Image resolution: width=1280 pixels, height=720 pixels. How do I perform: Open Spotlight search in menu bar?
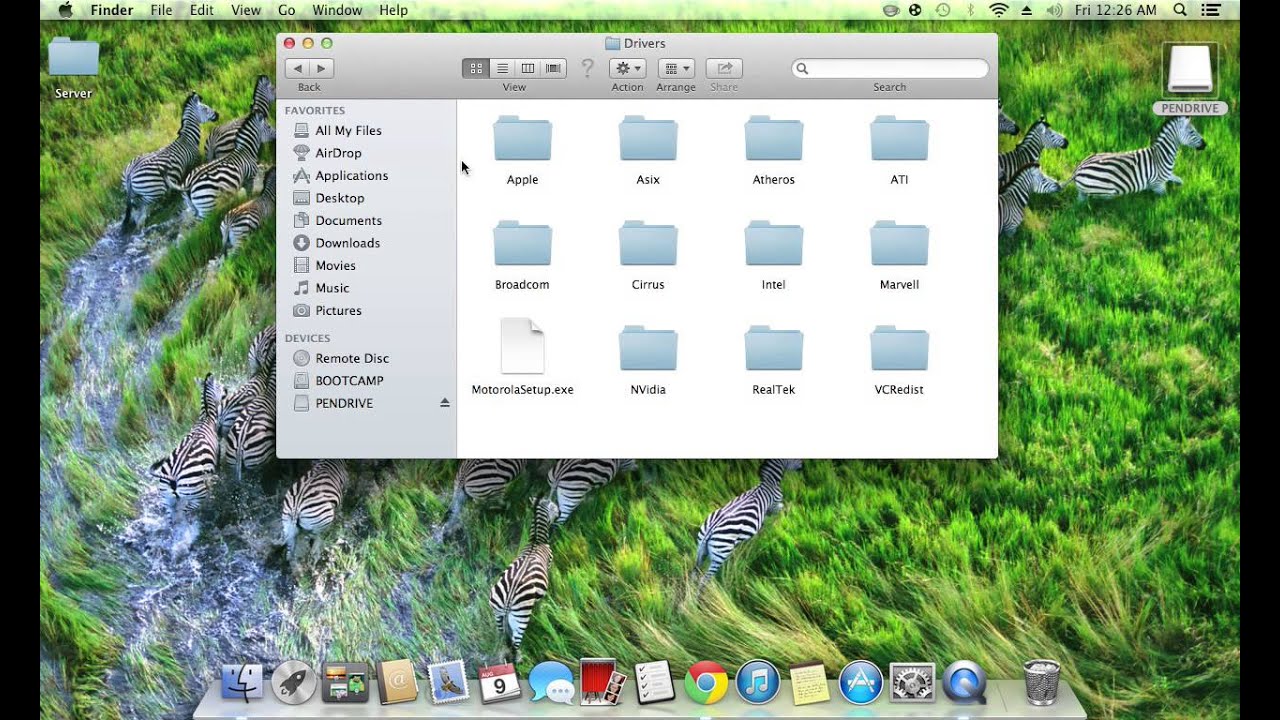(1180, 10)
